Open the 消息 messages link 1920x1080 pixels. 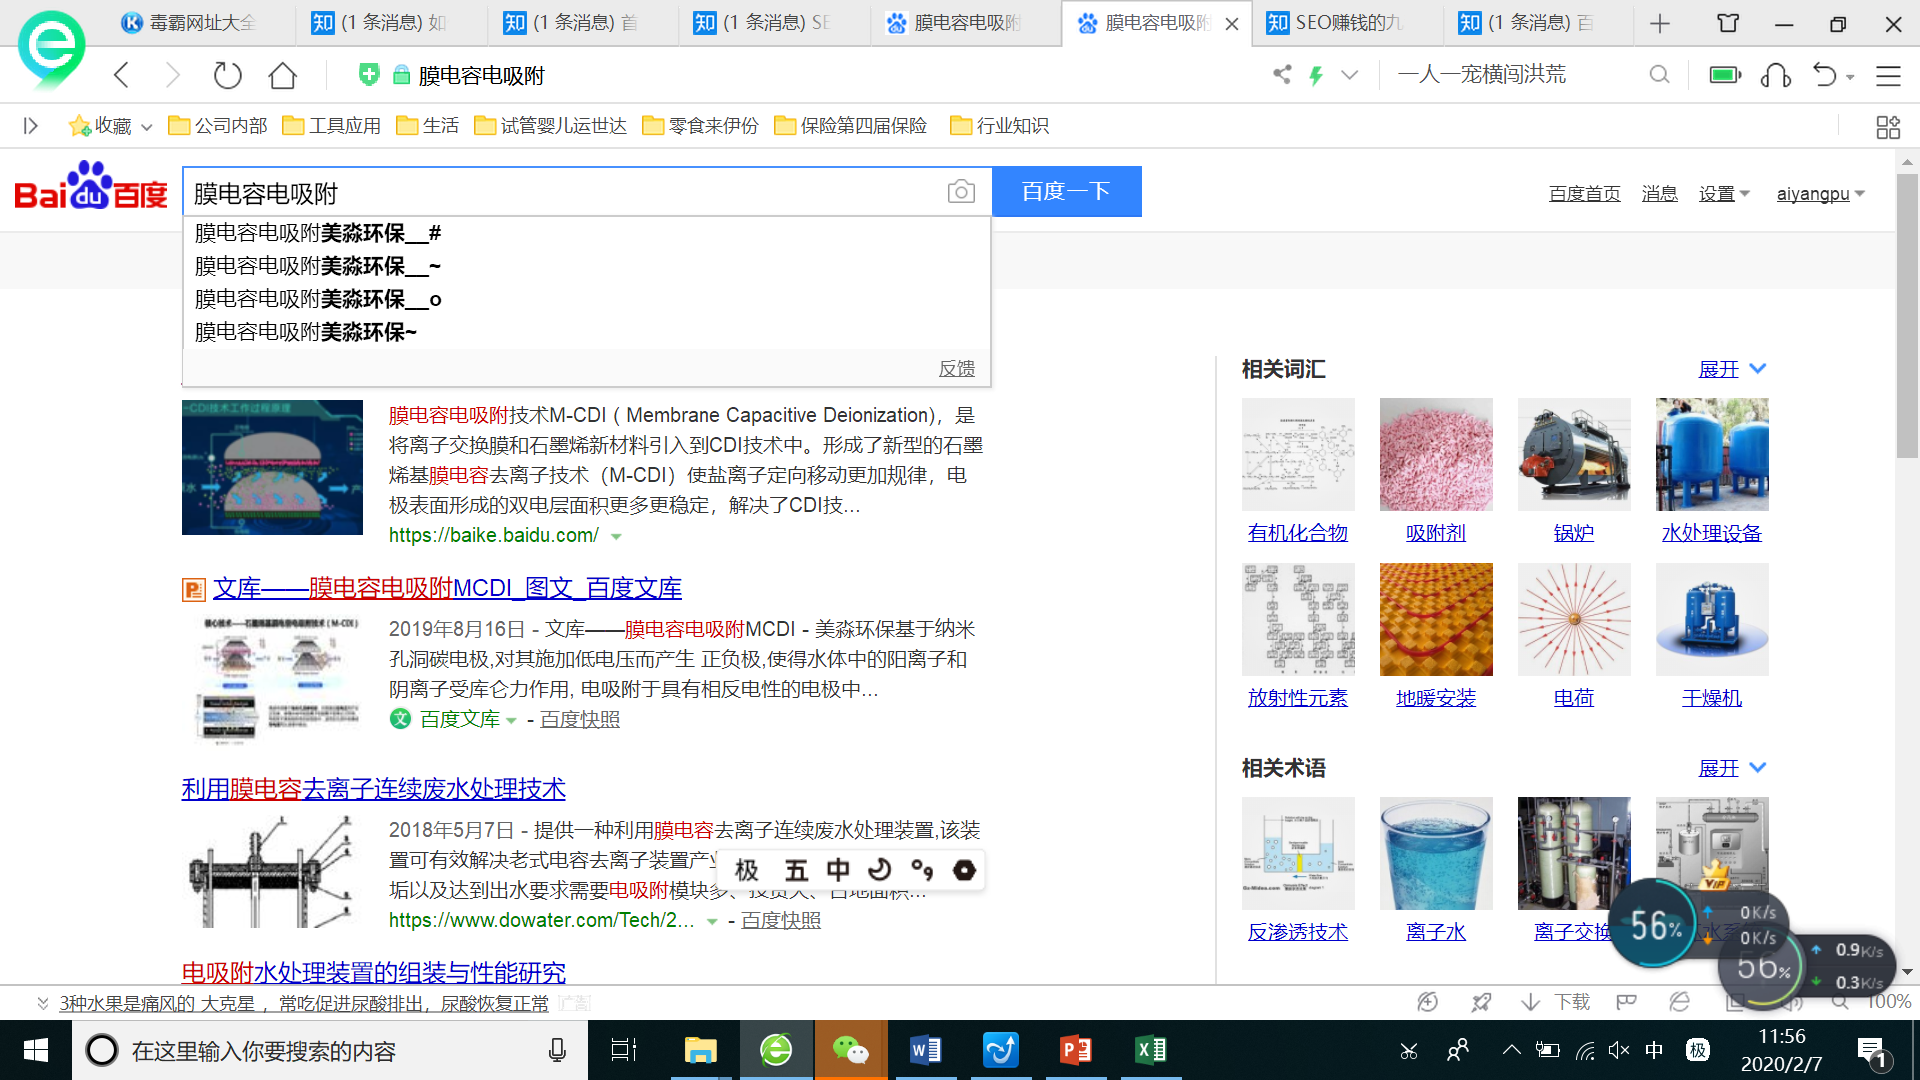pyautogui.click(x=1659, y=194)
